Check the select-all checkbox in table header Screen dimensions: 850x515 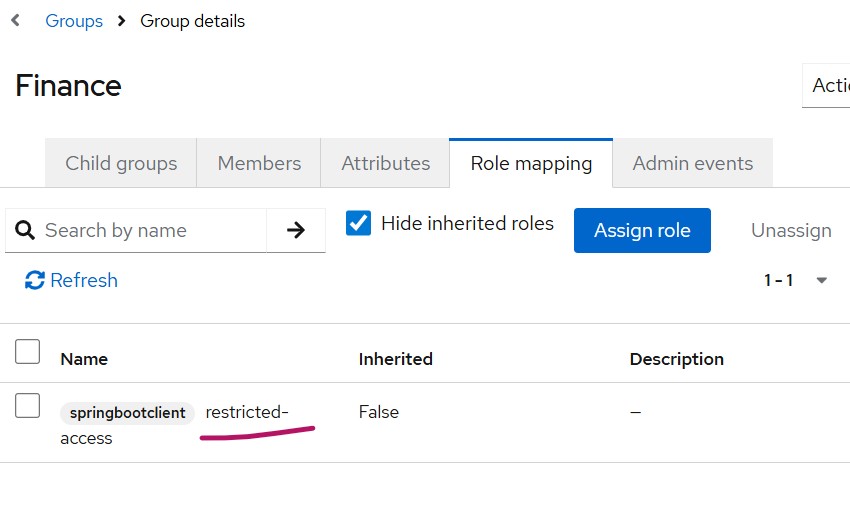[28, 352]
